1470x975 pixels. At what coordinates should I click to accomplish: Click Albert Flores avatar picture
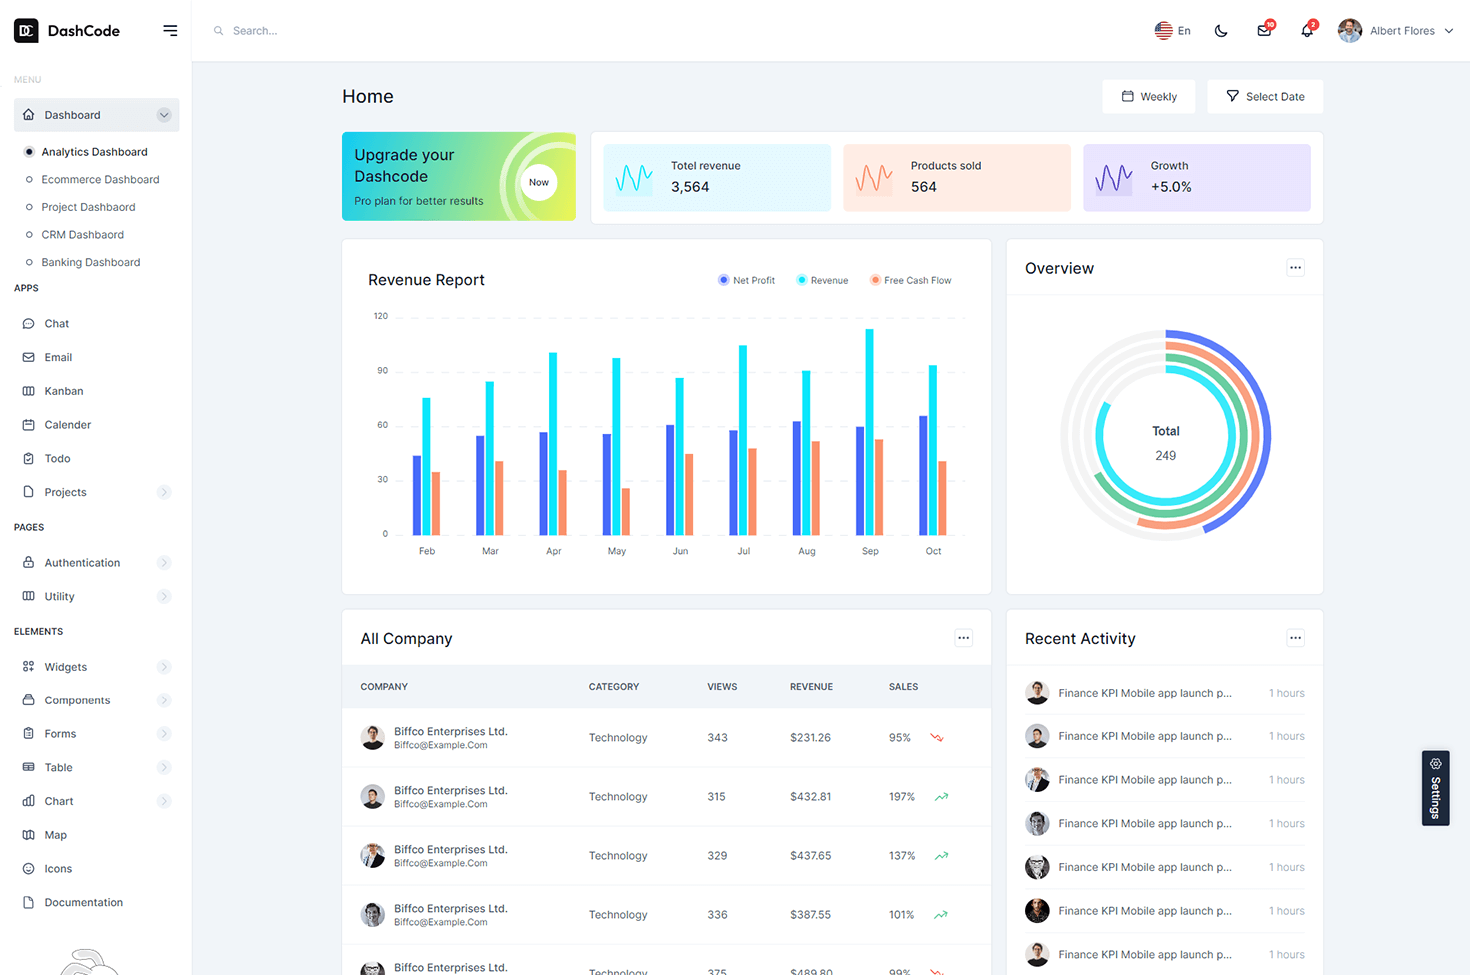click(1350, 31)
